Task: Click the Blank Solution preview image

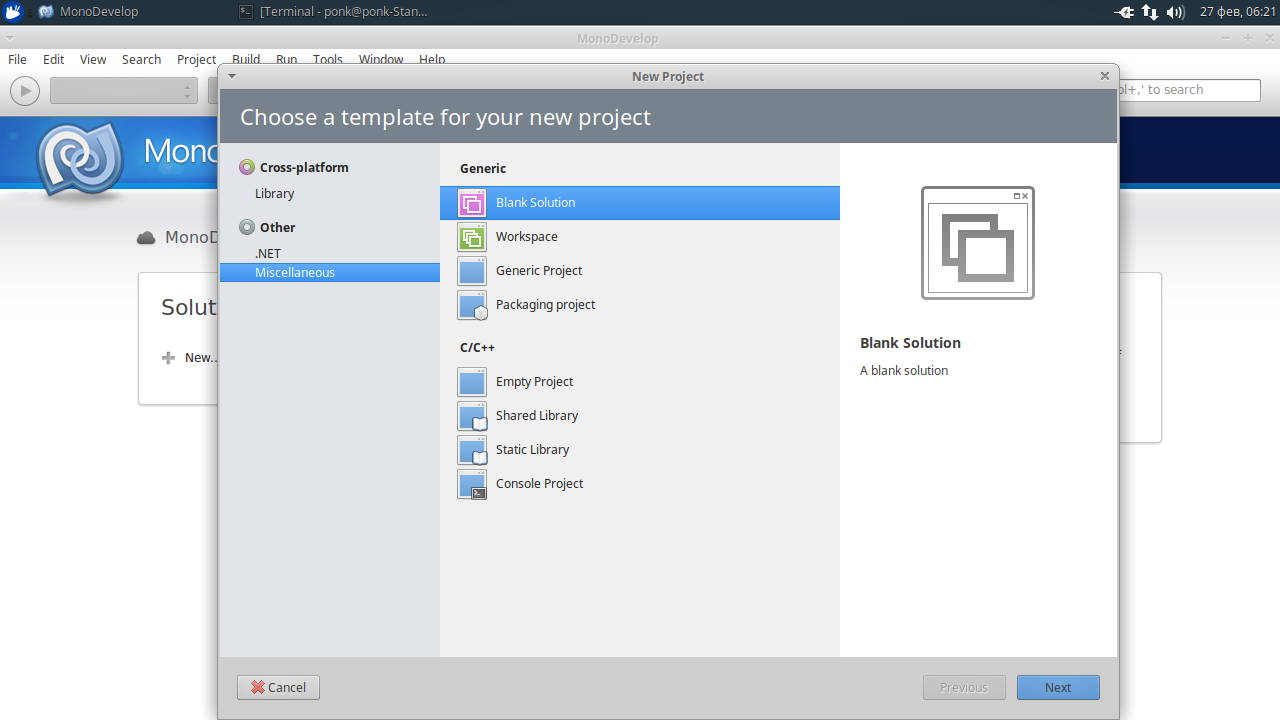Action: pos(978,243)
